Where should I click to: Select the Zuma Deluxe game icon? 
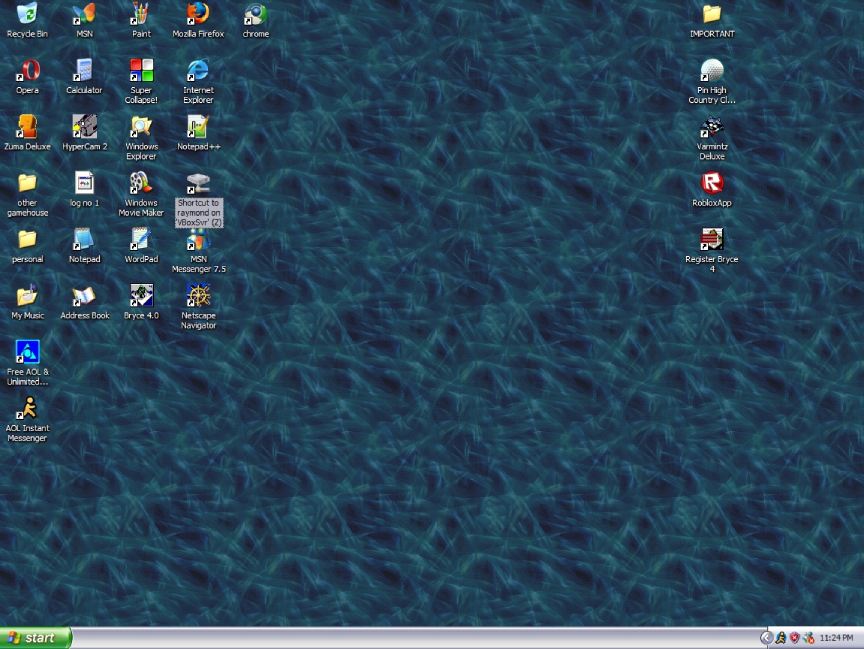[x=27, y=127]
